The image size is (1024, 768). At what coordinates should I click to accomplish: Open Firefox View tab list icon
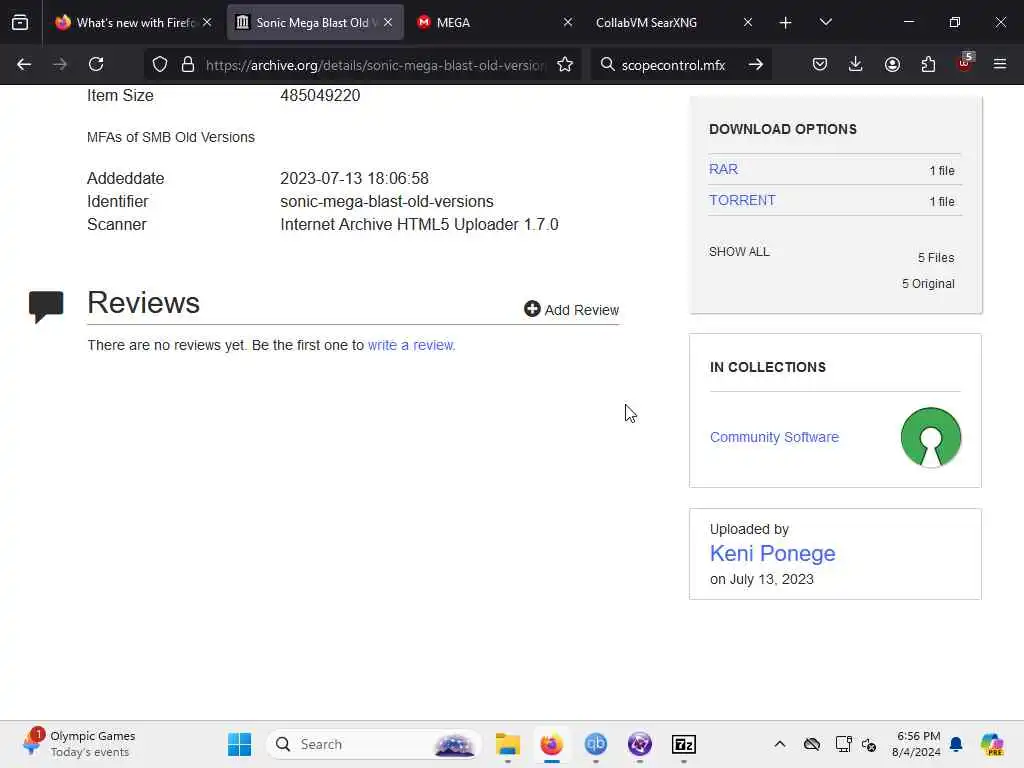pyautogui.click(x=20, y=22)
